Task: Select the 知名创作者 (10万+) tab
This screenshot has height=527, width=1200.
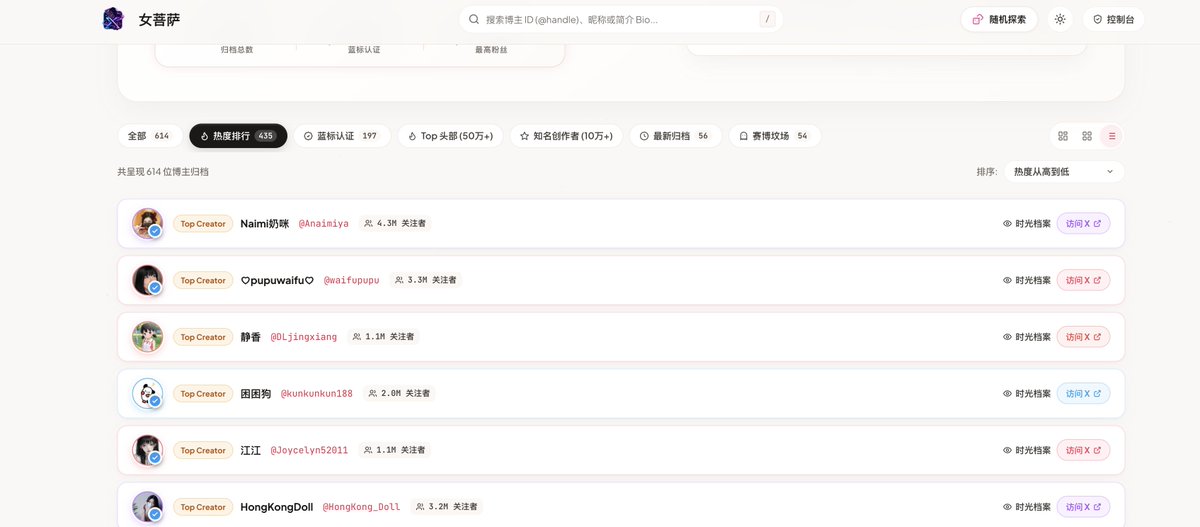Action: coord(566,136)
